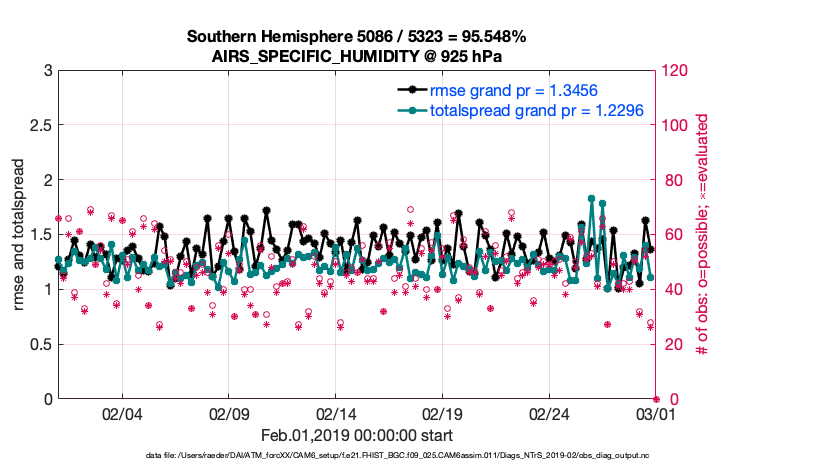830x470 pixels.
Task: Click the 02/04 date tick label
Action: [122, 414]
